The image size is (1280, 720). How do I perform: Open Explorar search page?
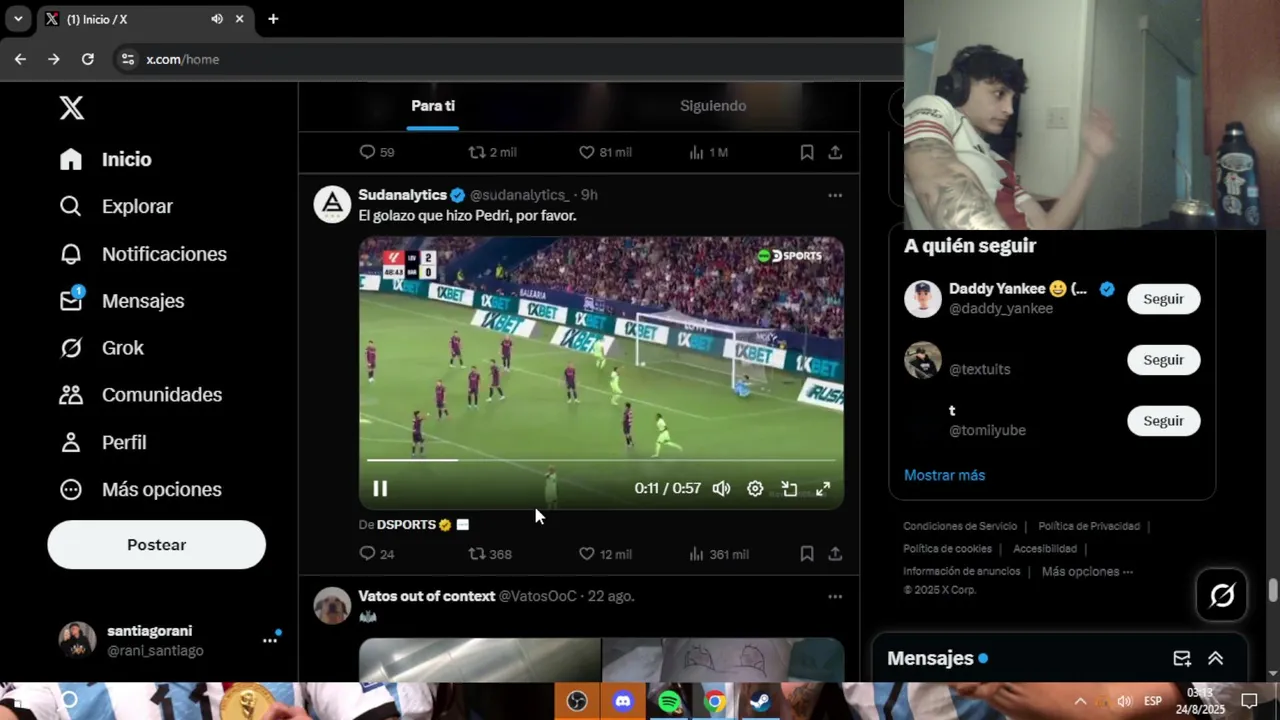click(x=115, y=206)
